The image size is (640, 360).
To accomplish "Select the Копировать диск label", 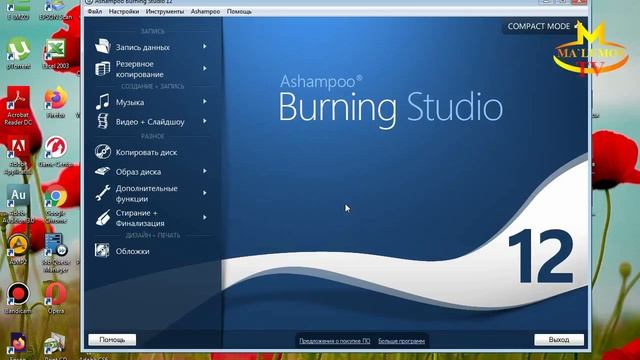I will click(x=147, y=152).
